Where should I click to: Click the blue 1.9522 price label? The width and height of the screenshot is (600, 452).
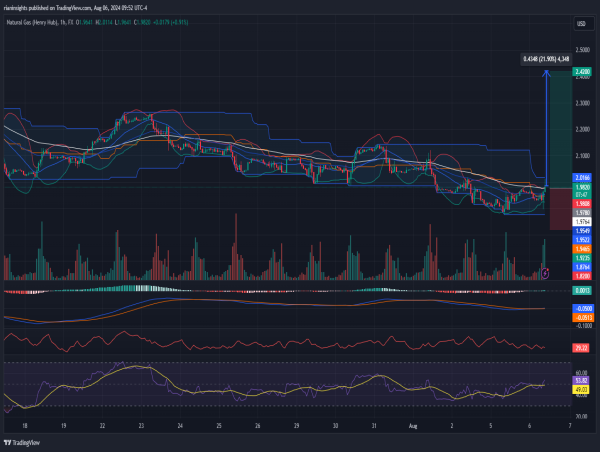click(x=582, y=240)
